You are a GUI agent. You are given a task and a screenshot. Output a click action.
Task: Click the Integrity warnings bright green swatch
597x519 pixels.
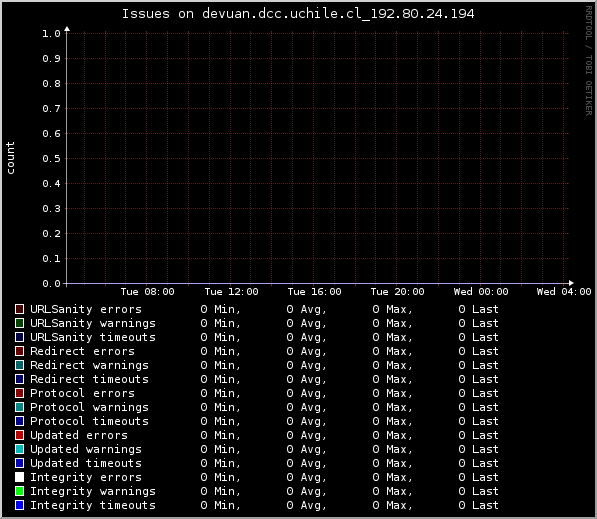coord(19,491)
